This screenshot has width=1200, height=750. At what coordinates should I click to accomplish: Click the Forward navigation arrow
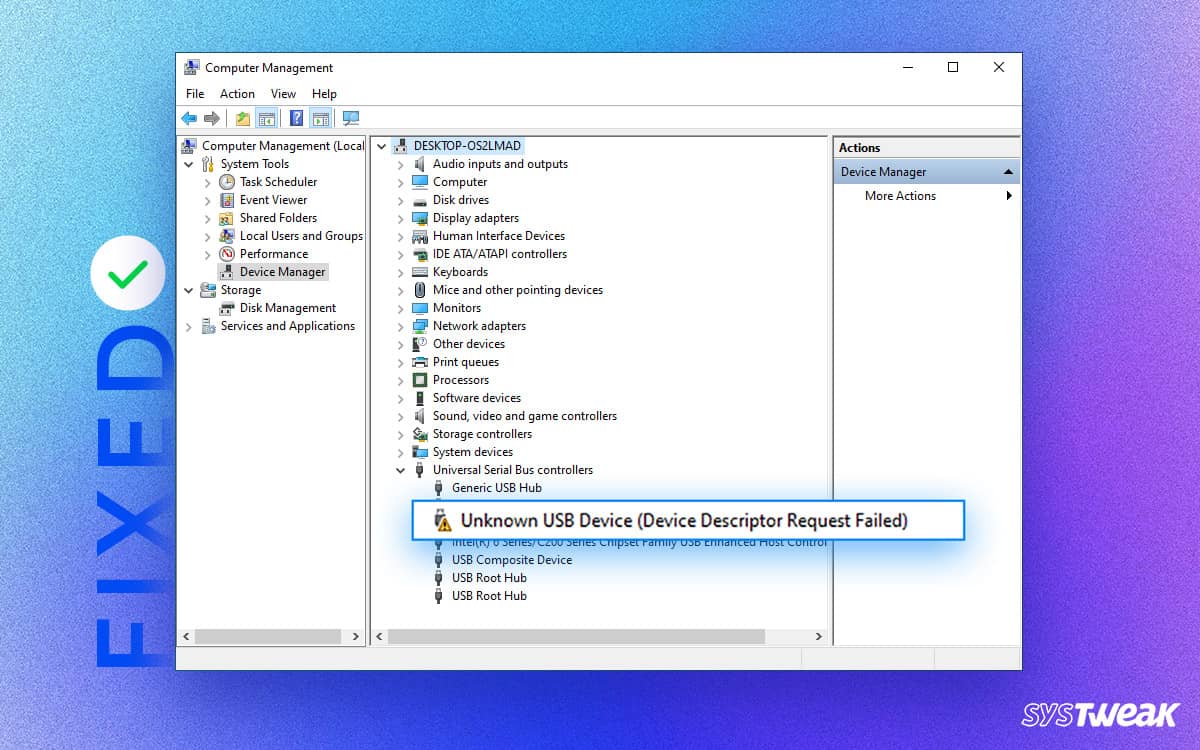coord(212,118)
